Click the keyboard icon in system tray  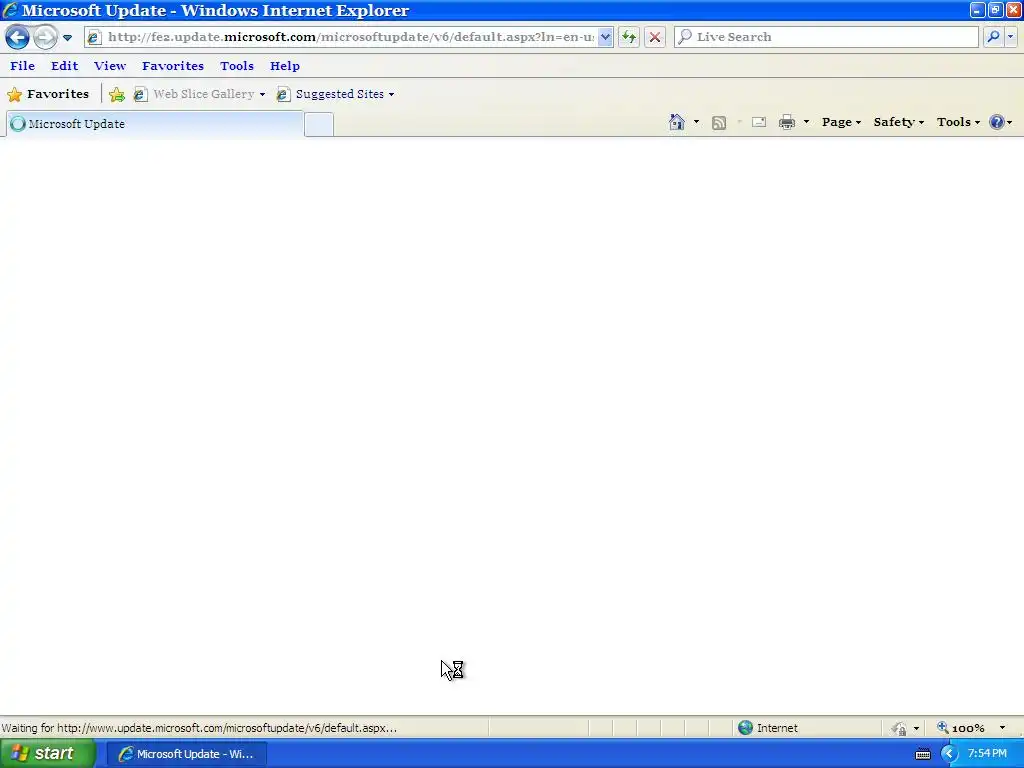click(x=923, y=754)
